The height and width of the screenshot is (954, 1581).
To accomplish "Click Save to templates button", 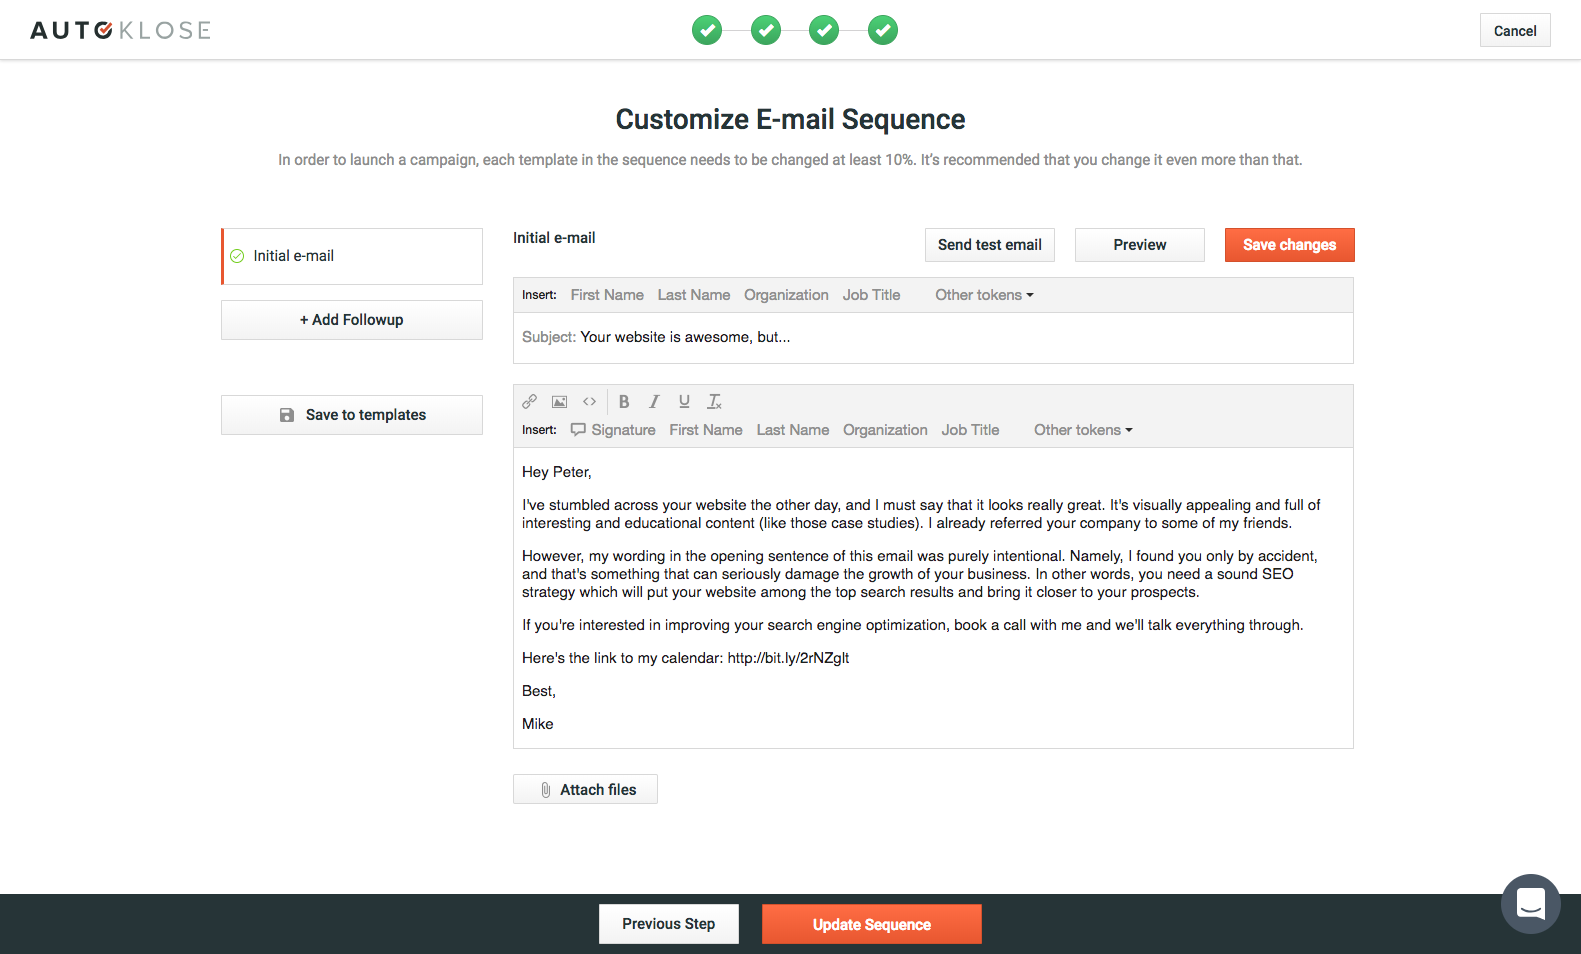I will 352,415.
